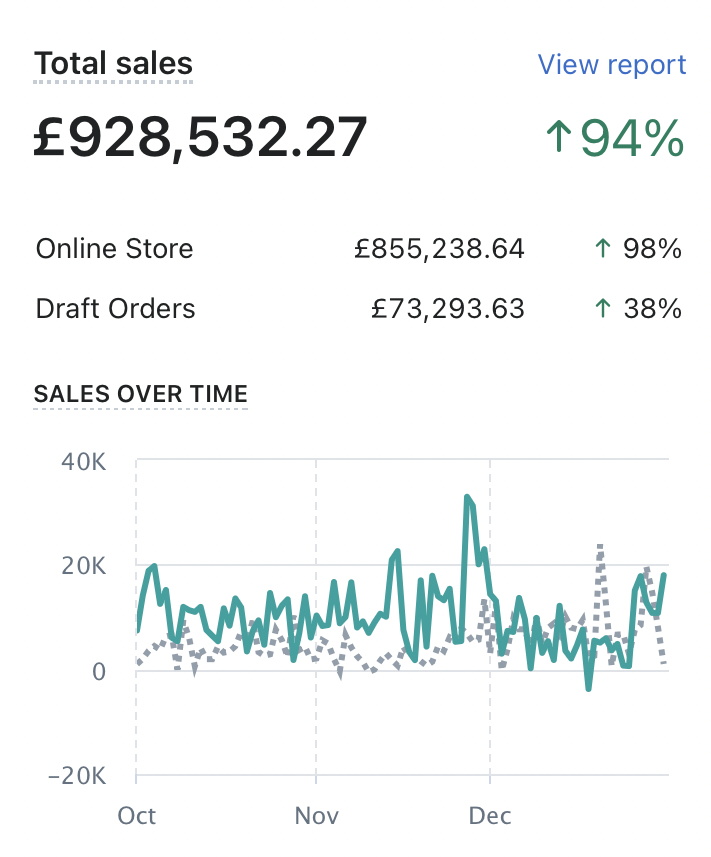
Task: Click the 20K y-axis label
Action: (84, 566)
